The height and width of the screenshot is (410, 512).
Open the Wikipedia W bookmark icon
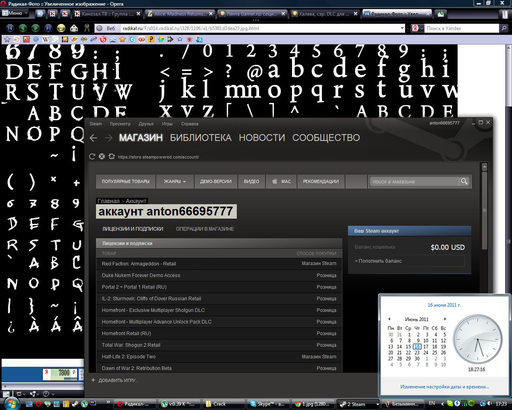click(x=45, y=39)
